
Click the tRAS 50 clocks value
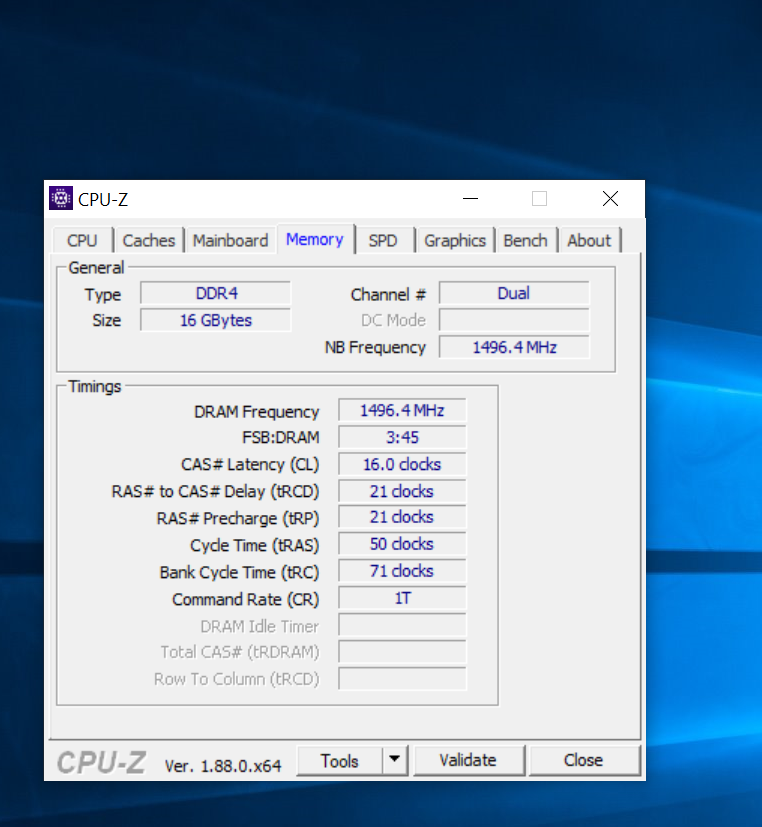click(x=402, y=544)
